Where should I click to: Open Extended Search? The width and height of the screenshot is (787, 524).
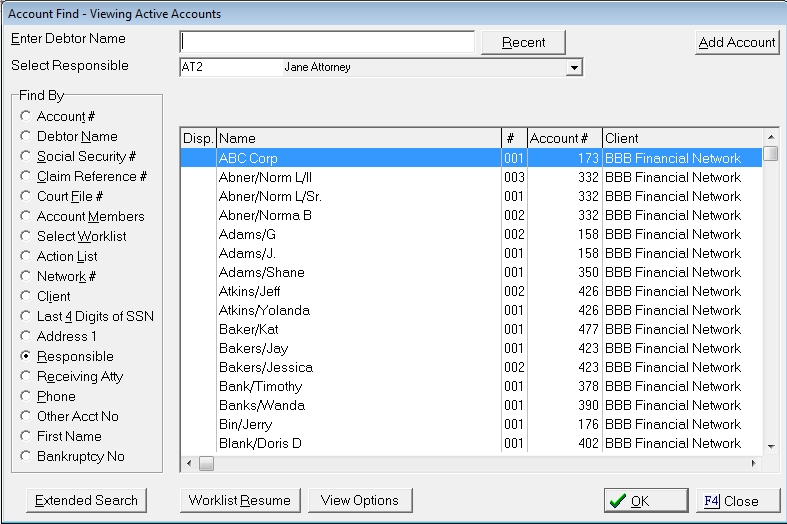click(x=86, y=500)
